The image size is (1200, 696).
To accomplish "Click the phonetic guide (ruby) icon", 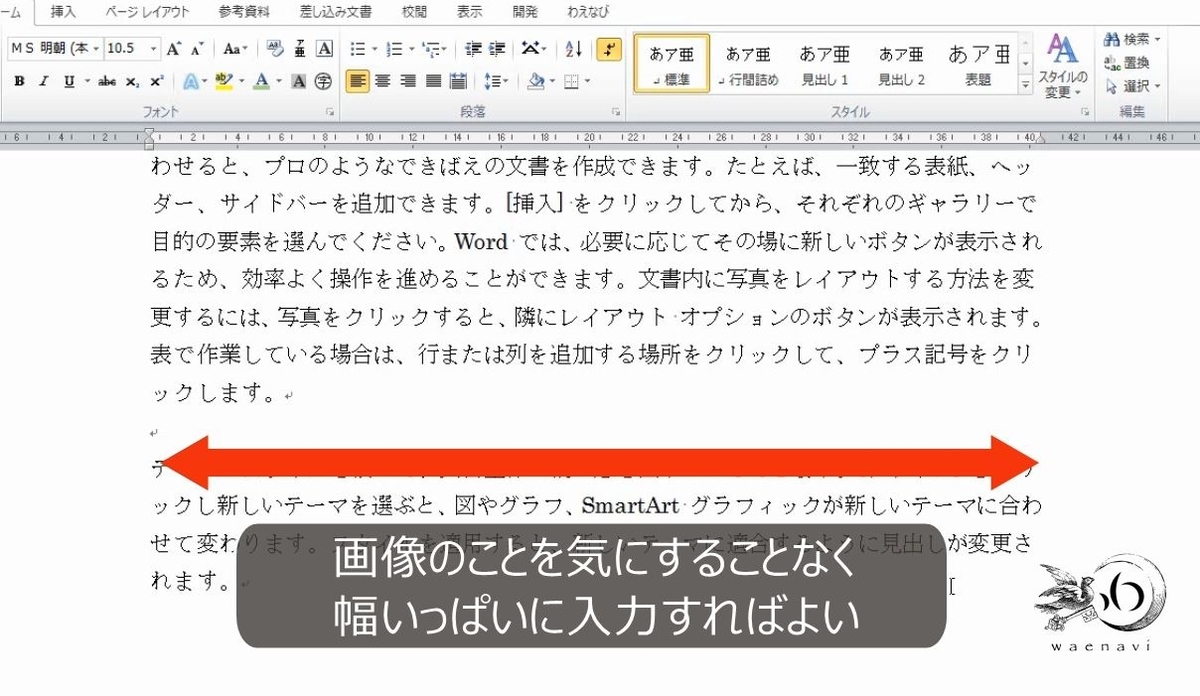I will click(x=300, y=48).
